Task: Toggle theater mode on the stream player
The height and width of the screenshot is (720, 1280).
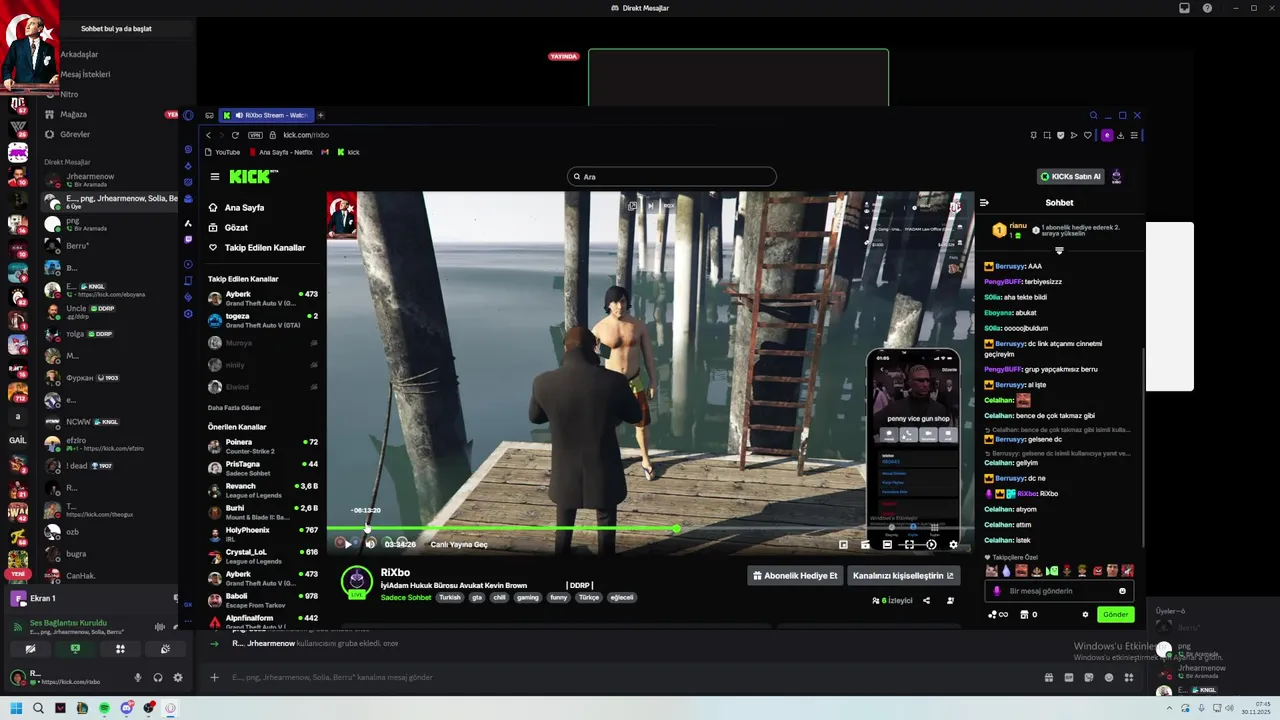Action: tap(887, 545)
